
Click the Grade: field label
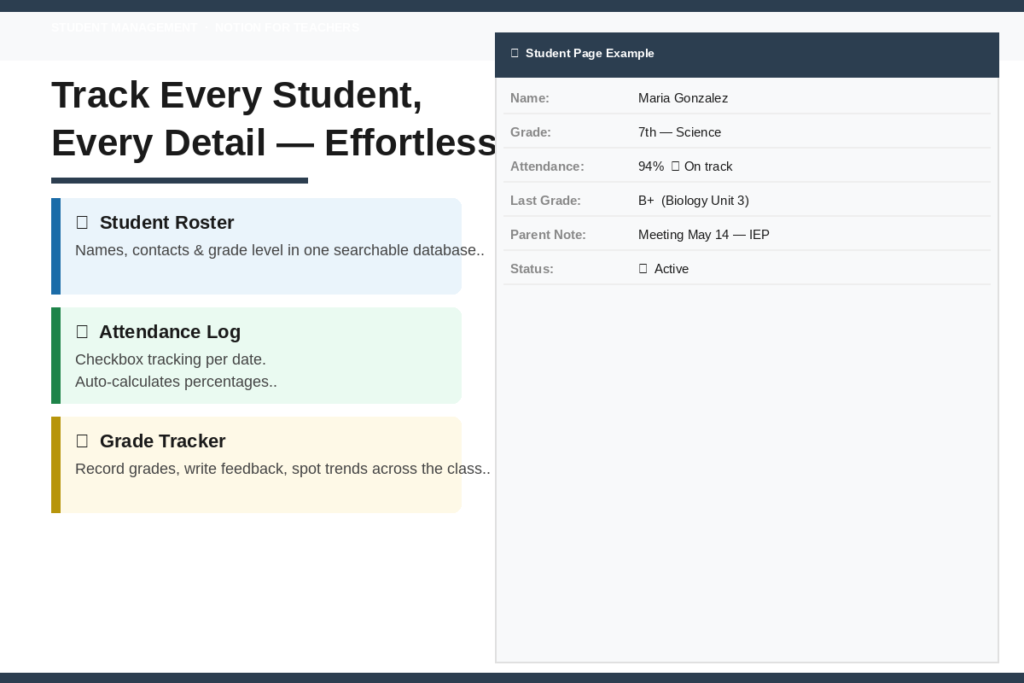pyautogui.click(x=530, y=132)
